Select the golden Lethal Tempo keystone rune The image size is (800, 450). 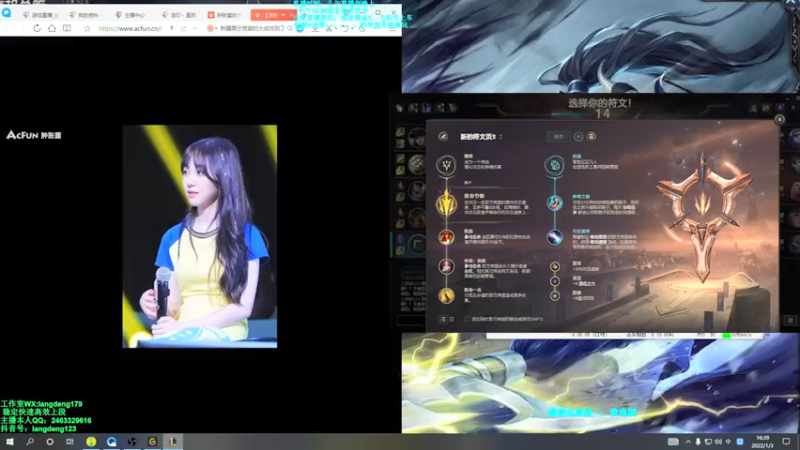446,205
